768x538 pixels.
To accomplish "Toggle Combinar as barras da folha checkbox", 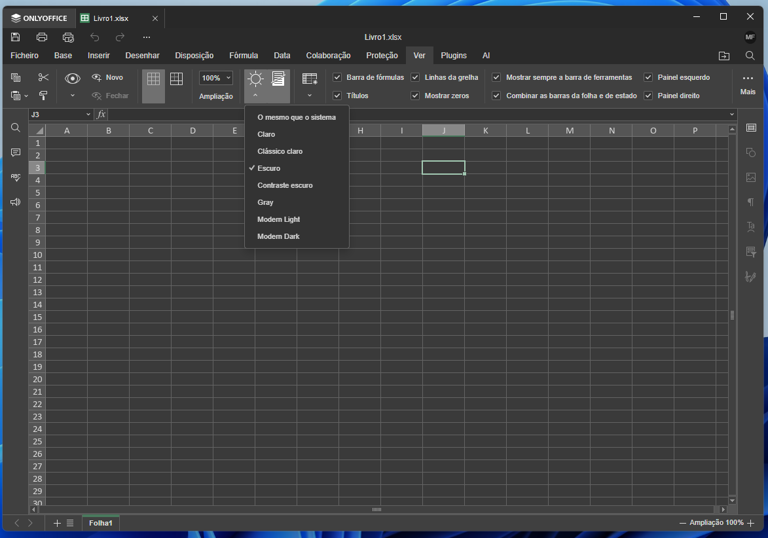I will tap(496, 96).
